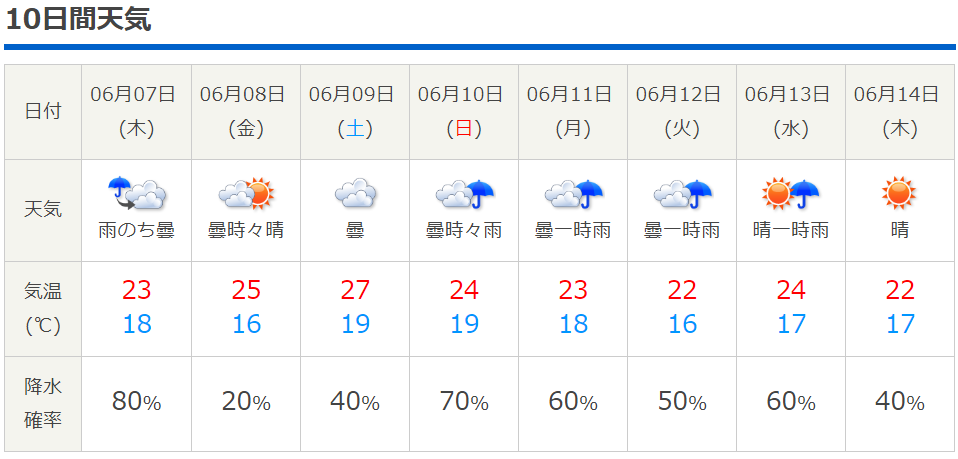Click the 06月10日 (日) date header

464,112
